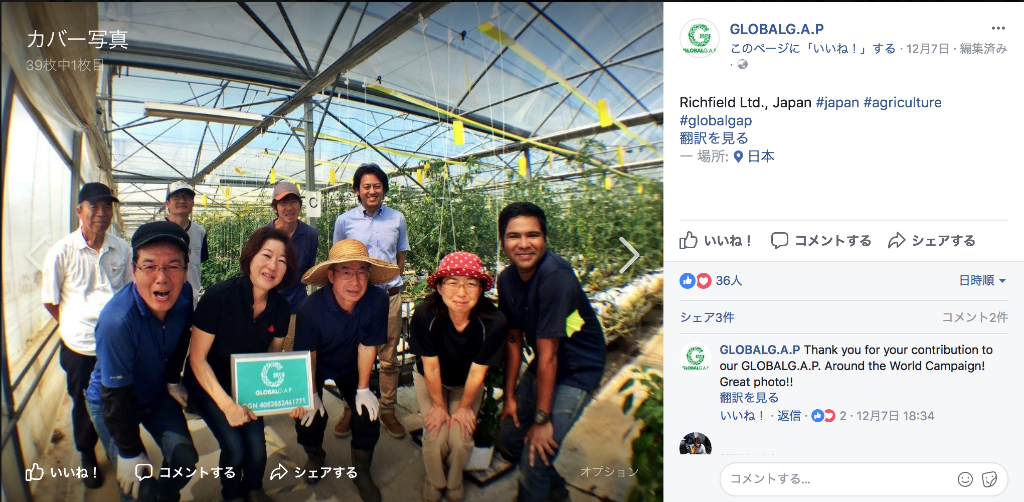Open オプション menu on photo
This screenshot has height=502, width=1024.
(609, 471)
